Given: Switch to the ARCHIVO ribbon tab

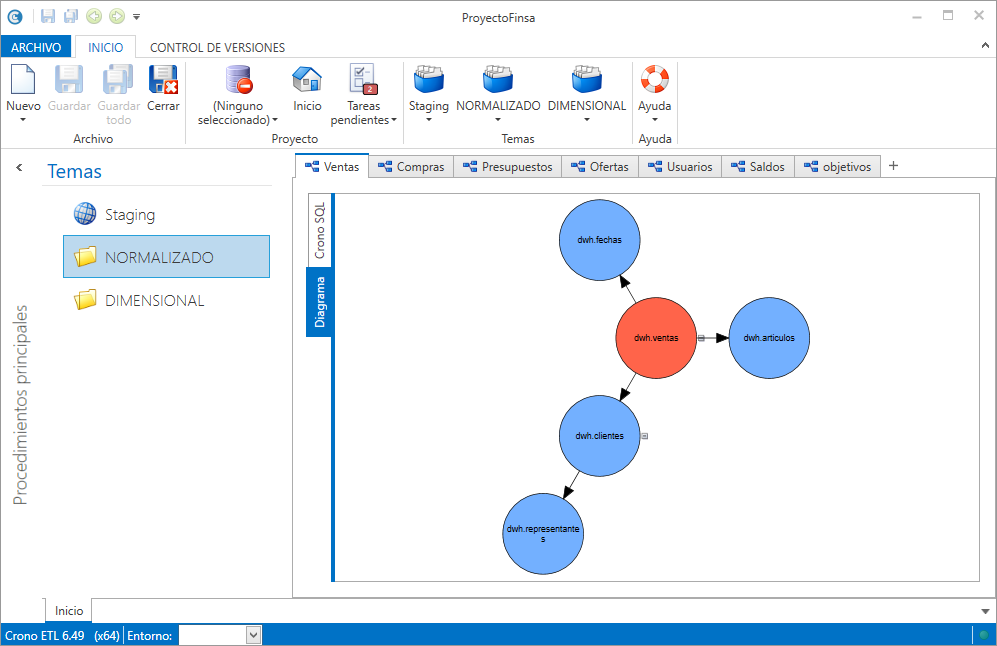Looking at the screenshot, I should pos(36,47).
